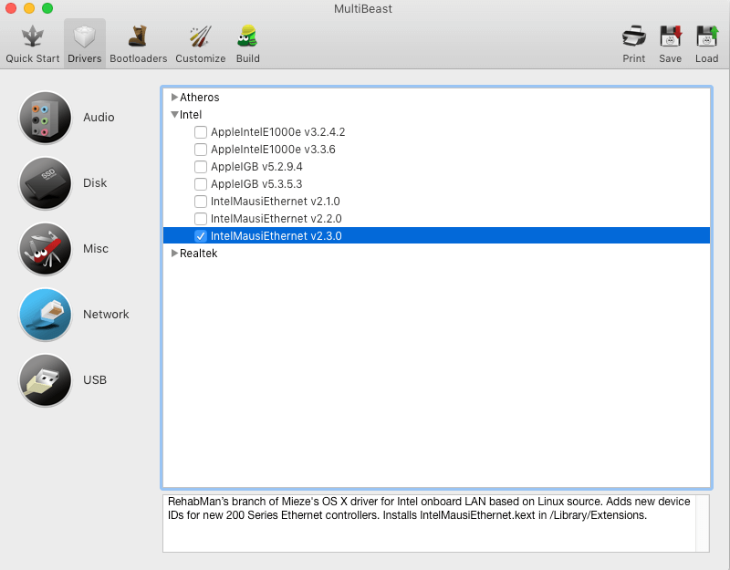
Task: Check the AppleIGB v5.3.5.3 option
Action: click(201, 184)
